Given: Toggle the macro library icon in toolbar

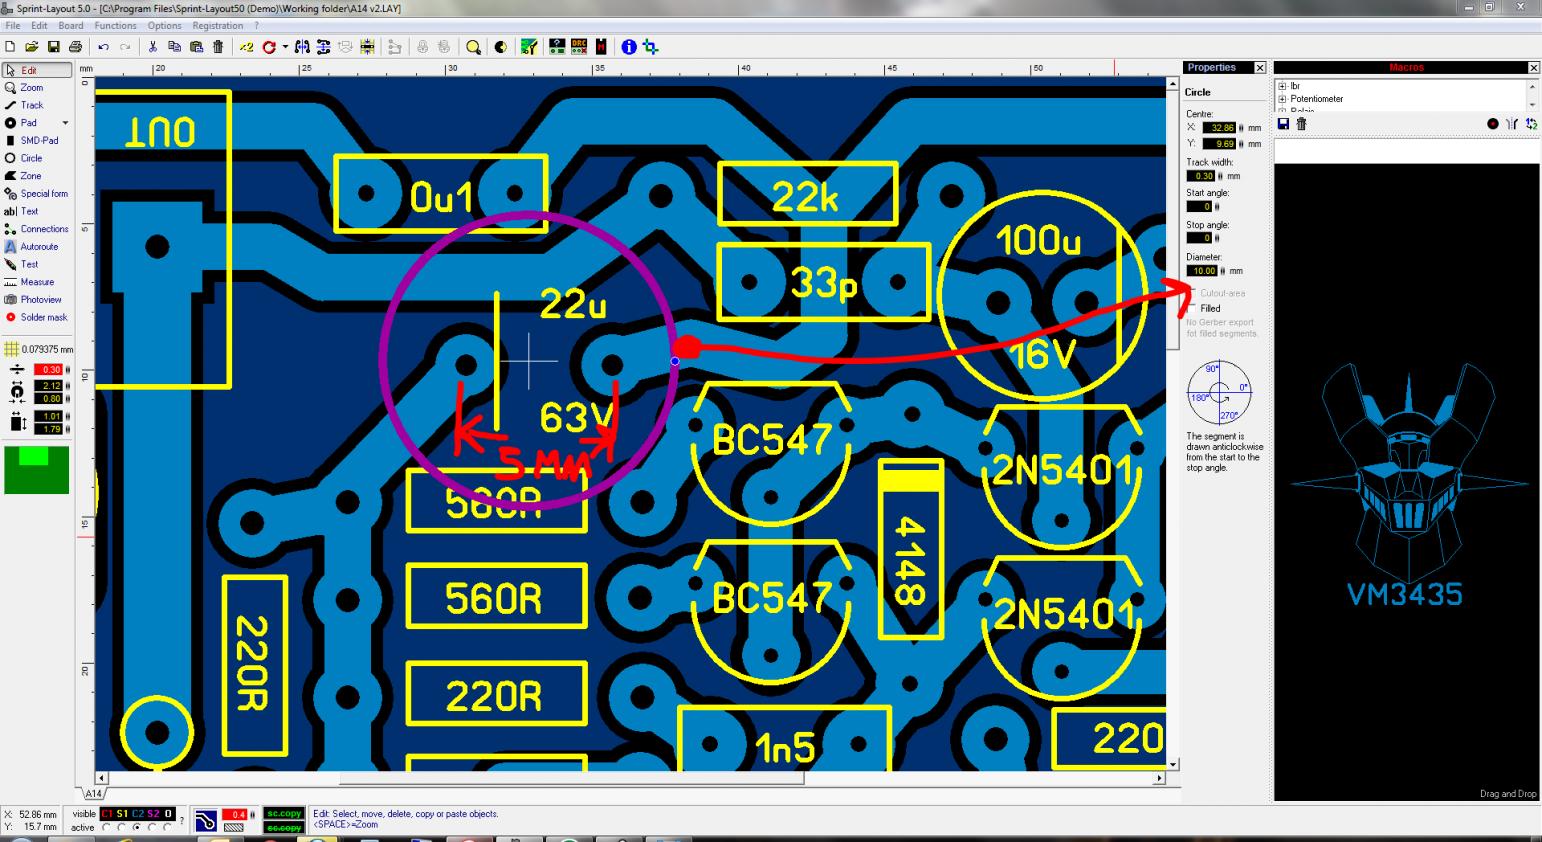Looking at the screenshot, I should (x=601, y=47).
